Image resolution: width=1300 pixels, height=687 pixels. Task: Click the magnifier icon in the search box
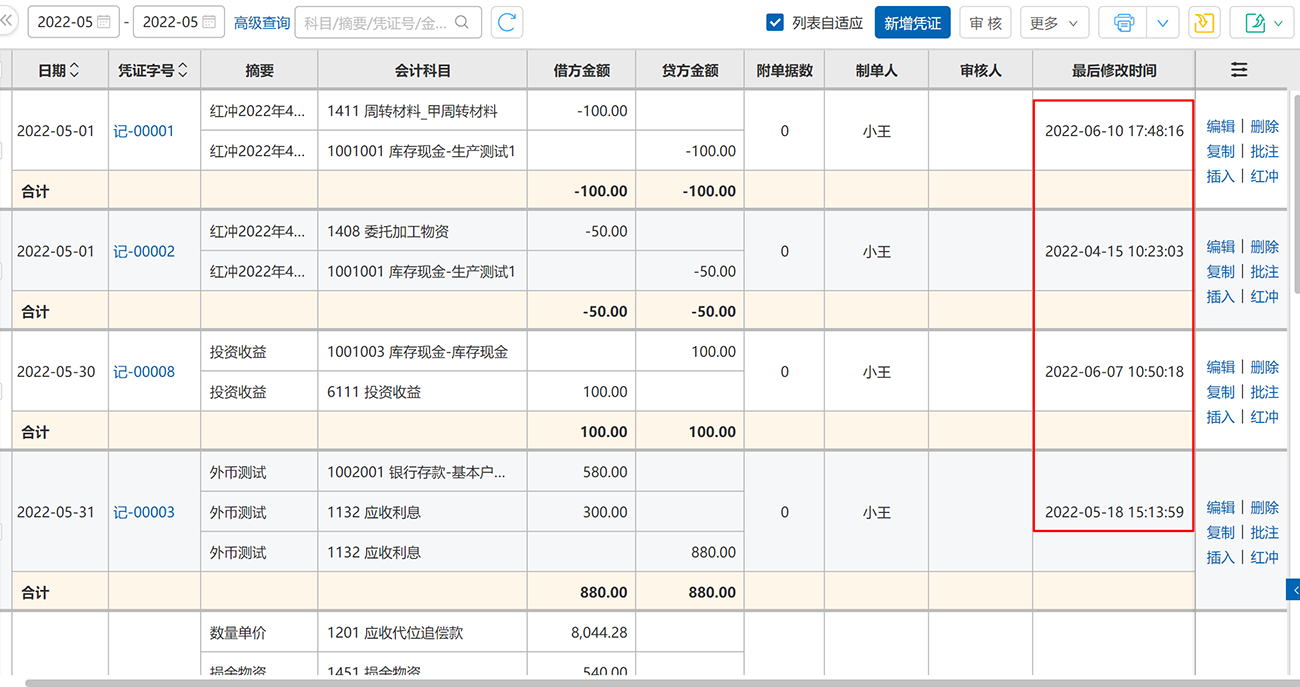462,22
